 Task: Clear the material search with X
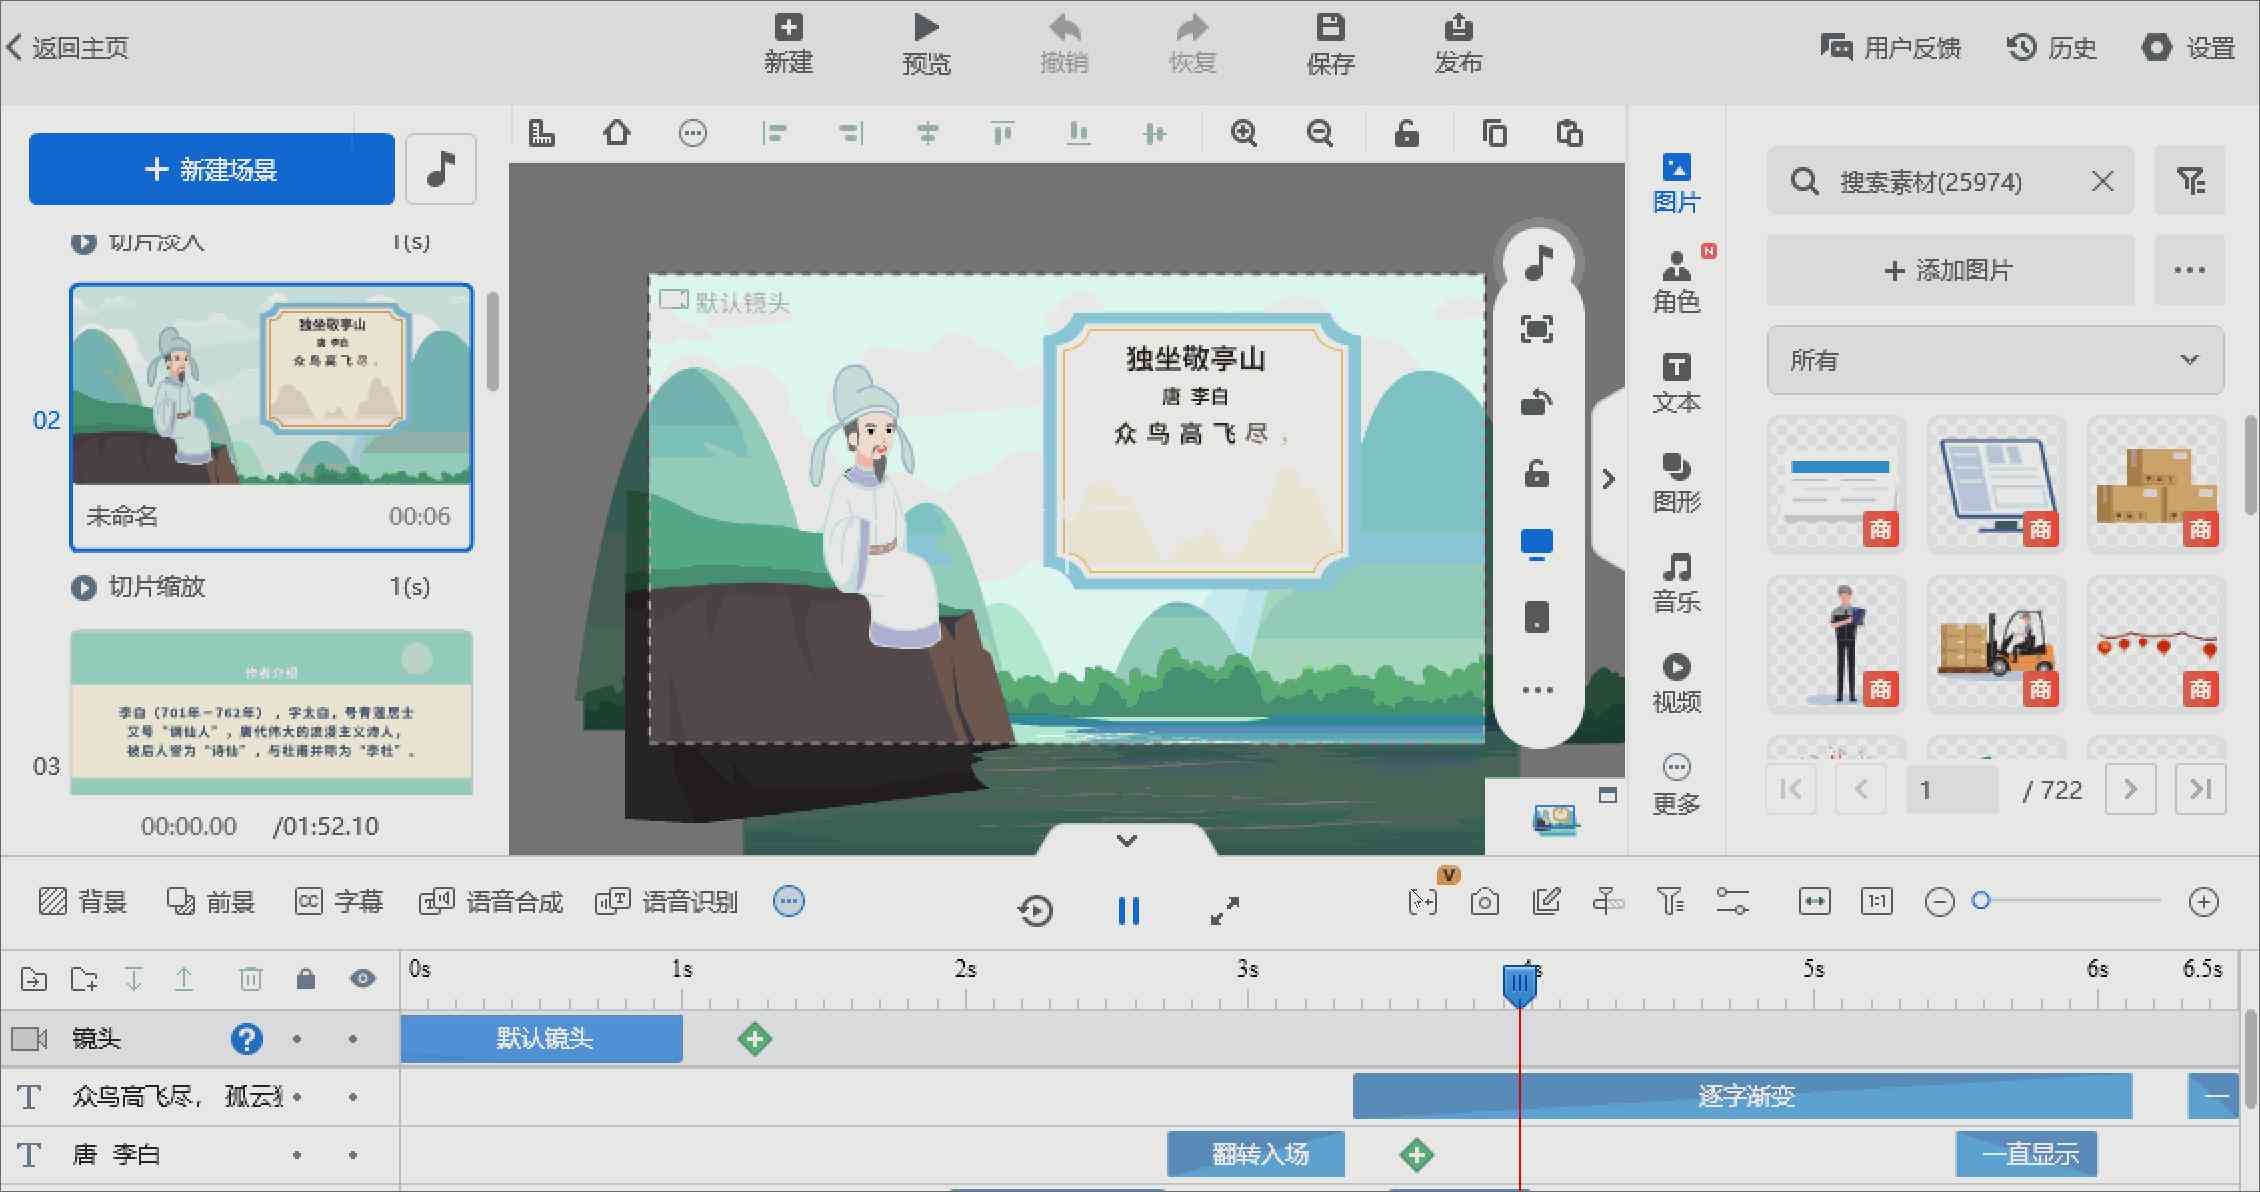pyautogui.click(x=2102, y=181)
